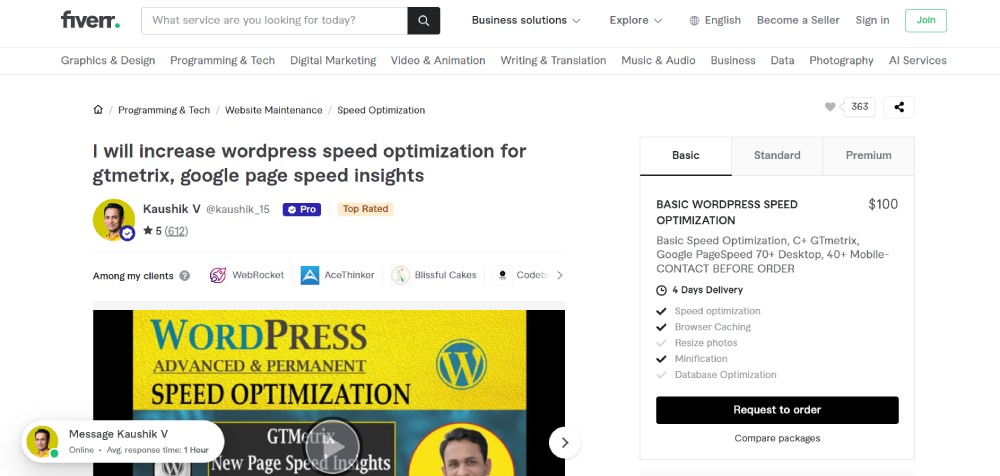Open the home breadcrumb icon

(x=98, y=110)
